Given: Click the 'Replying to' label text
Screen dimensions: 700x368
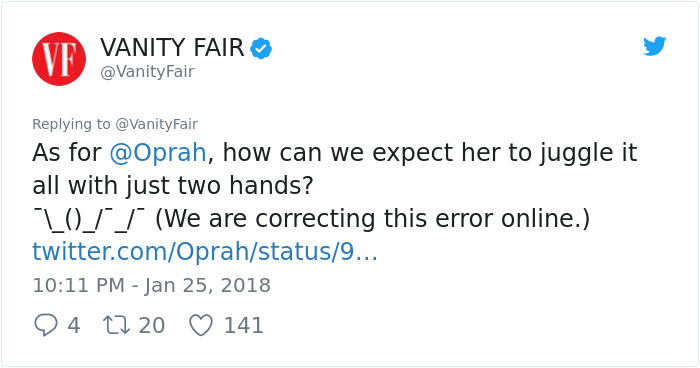Looking at the screenshot, I should tap(71, 124).
